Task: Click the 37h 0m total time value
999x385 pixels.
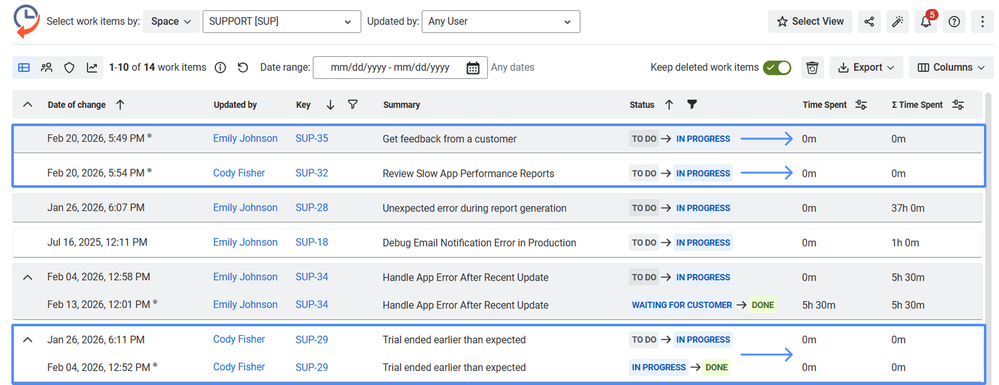Action: click(x=908, y=208)
